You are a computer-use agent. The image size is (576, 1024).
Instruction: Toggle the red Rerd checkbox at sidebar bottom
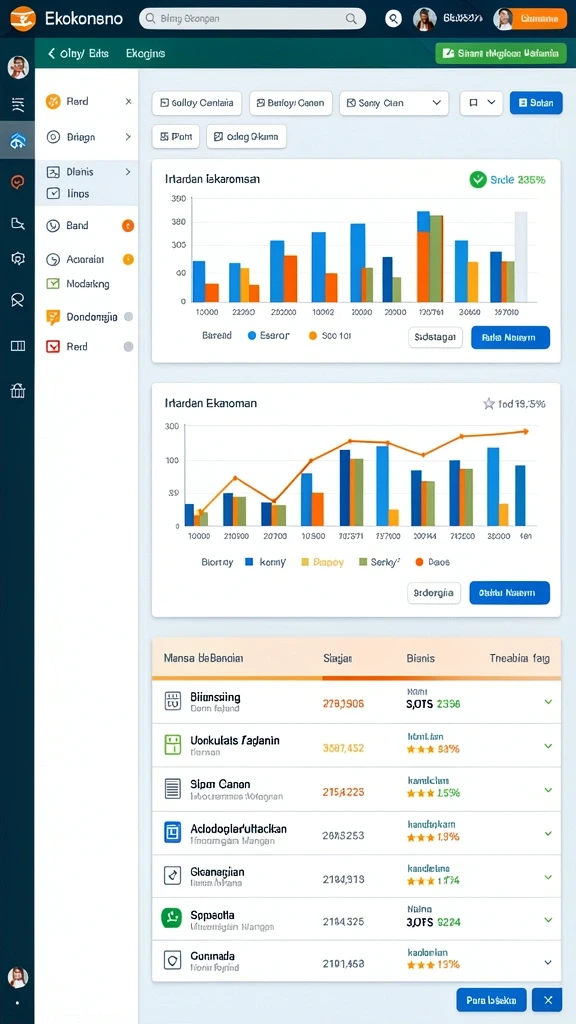coord(53,347)
